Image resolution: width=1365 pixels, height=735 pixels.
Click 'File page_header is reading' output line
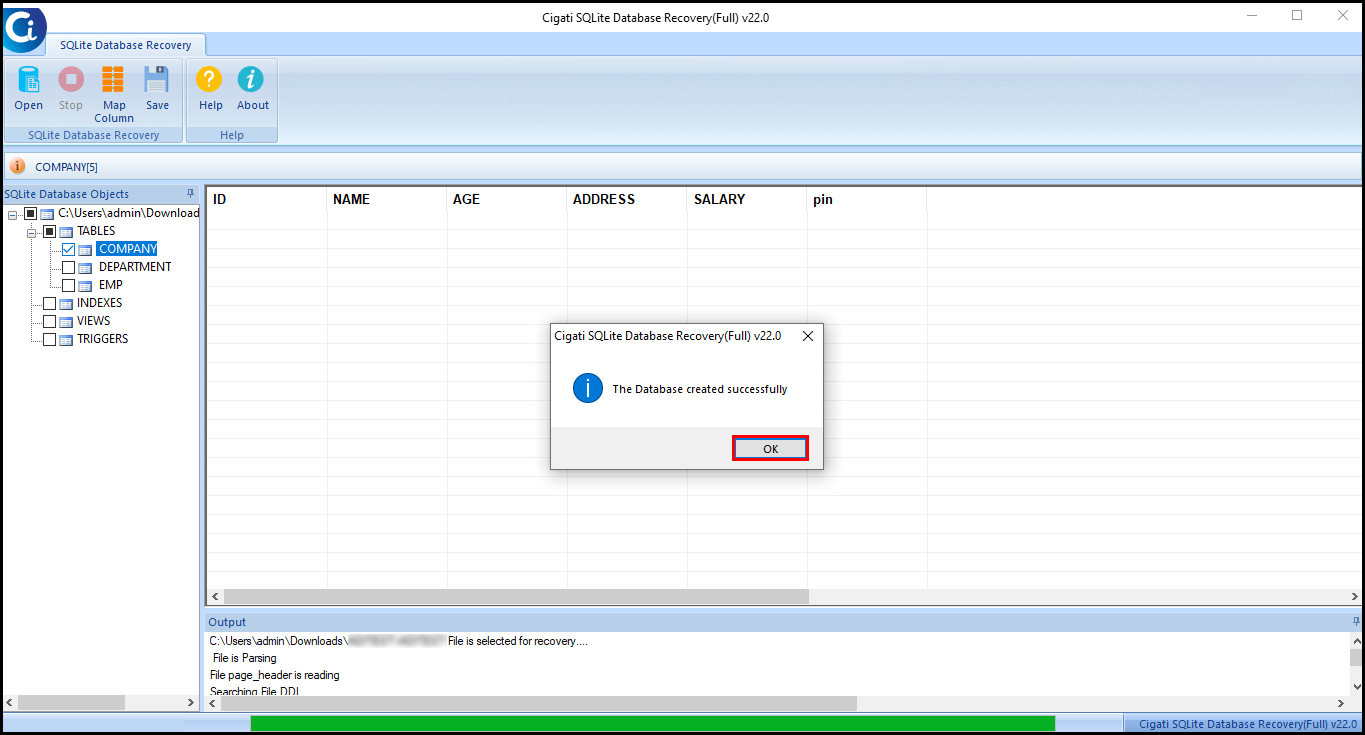point(275,675)
